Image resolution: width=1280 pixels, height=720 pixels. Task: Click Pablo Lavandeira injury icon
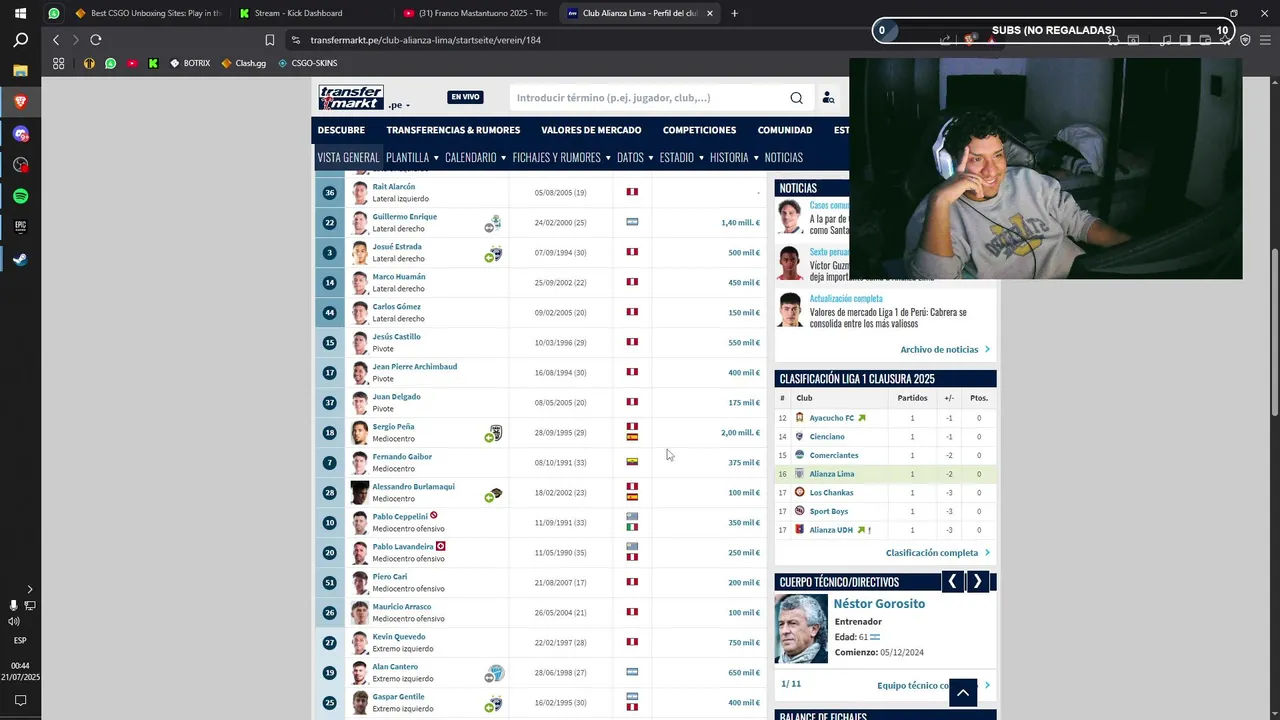coord(441,546)
